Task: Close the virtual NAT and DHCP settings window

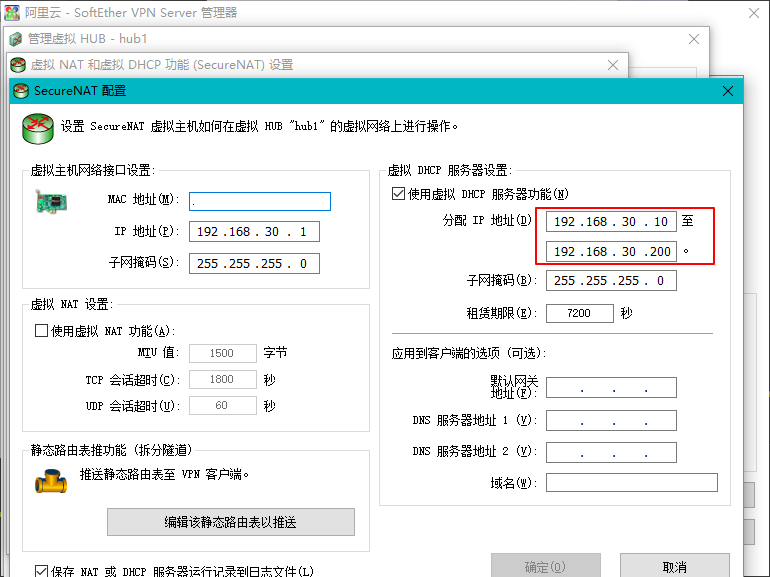Action: 613,65
